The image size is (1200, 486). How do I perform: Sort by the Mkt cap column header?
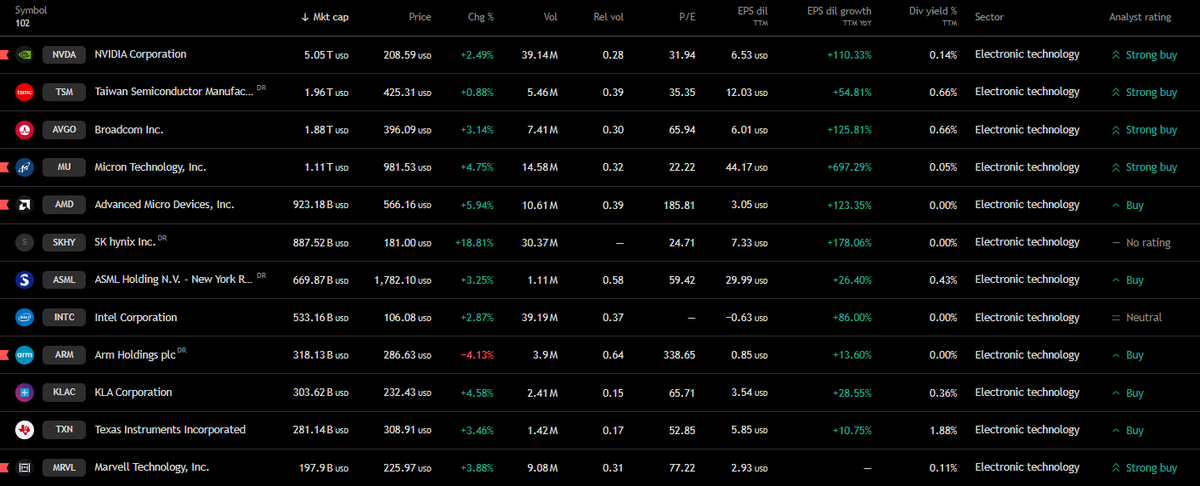click(325, 17)
